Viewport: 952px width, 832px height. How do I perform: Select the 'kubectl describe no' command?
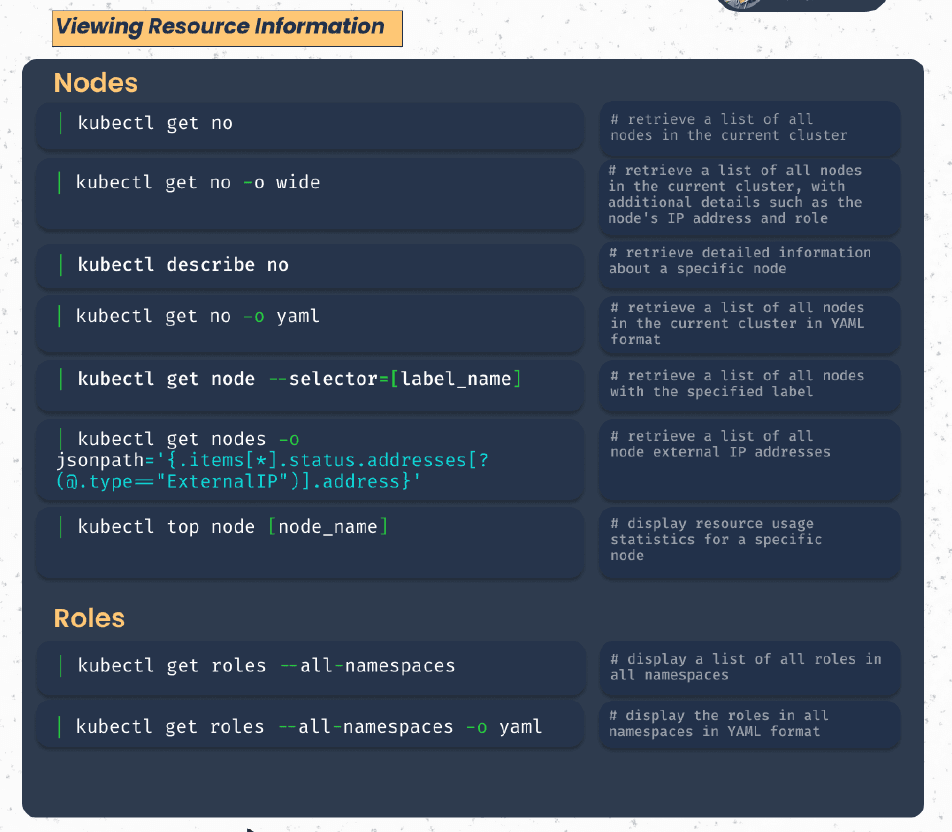coord(183,265)
